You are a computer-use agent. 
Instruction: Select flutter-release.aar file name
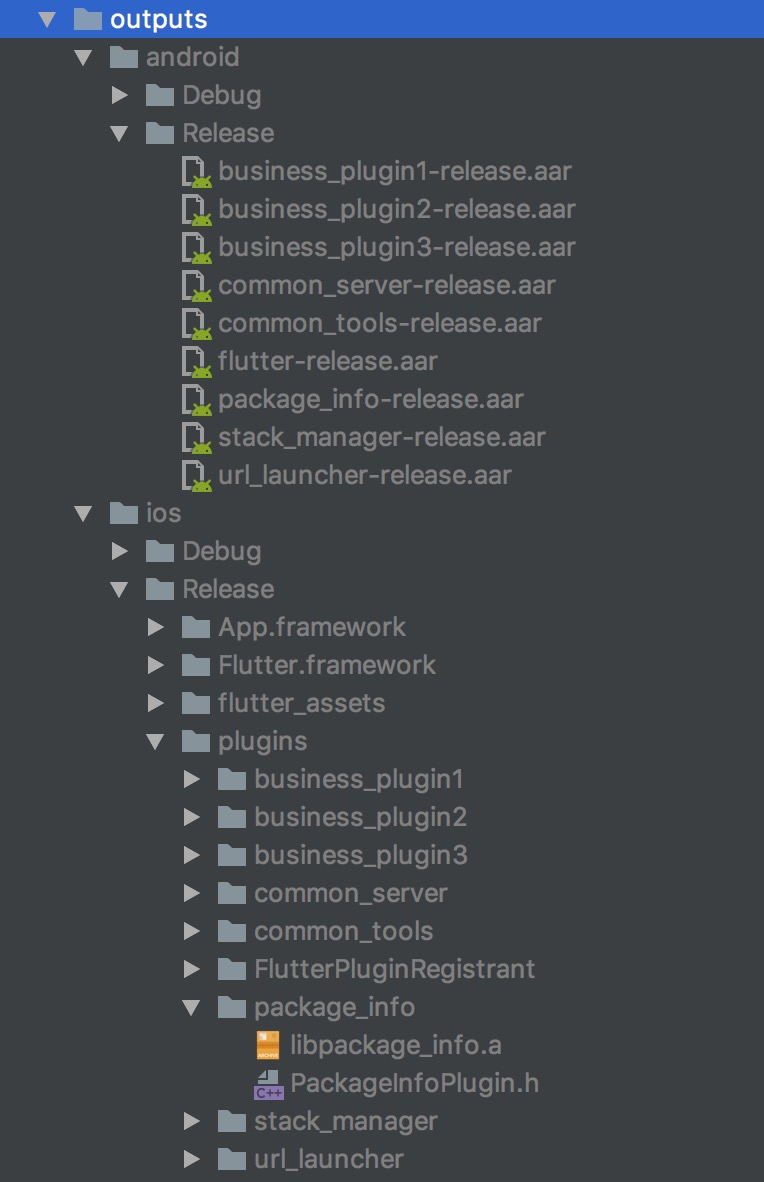coord(328,362)
